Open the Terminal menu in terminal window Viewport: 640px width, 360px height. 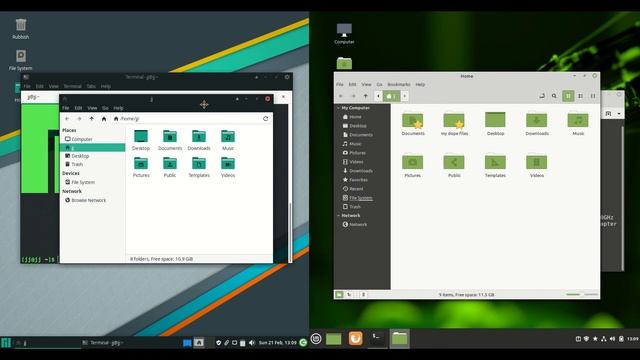click(72, 86)
